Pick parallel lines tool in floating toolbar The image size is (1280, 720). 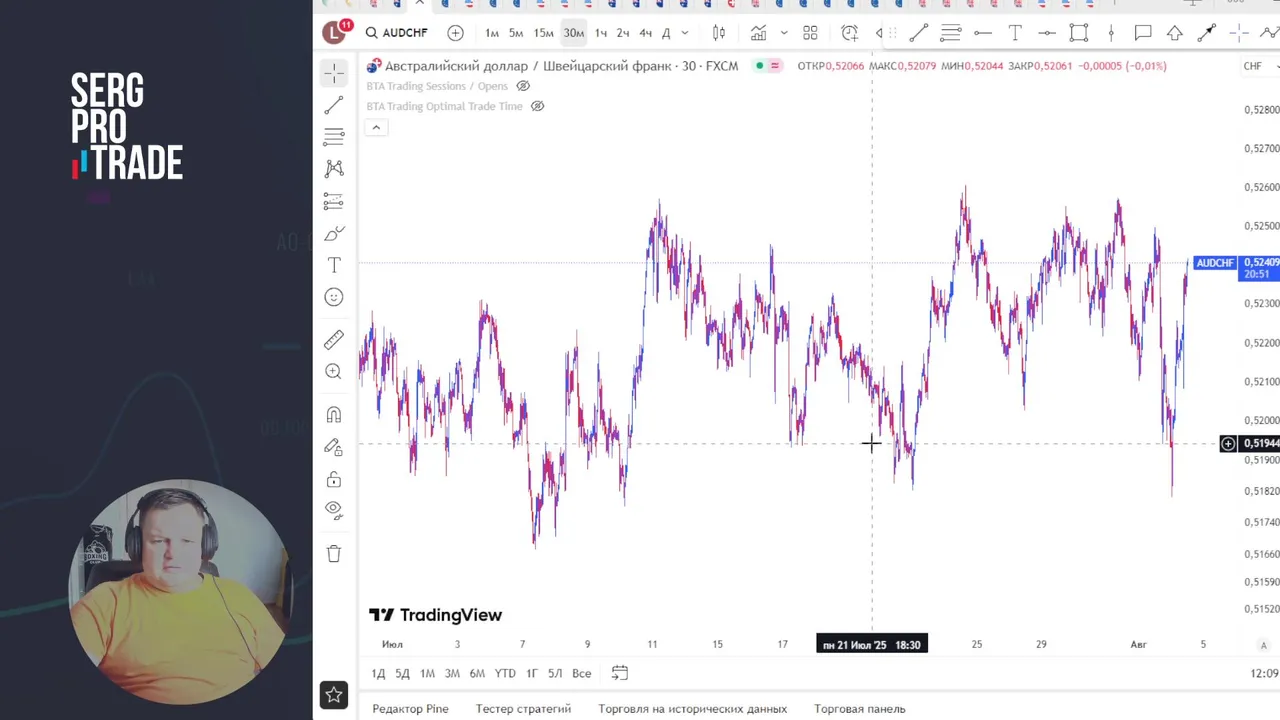pos(951,33)
